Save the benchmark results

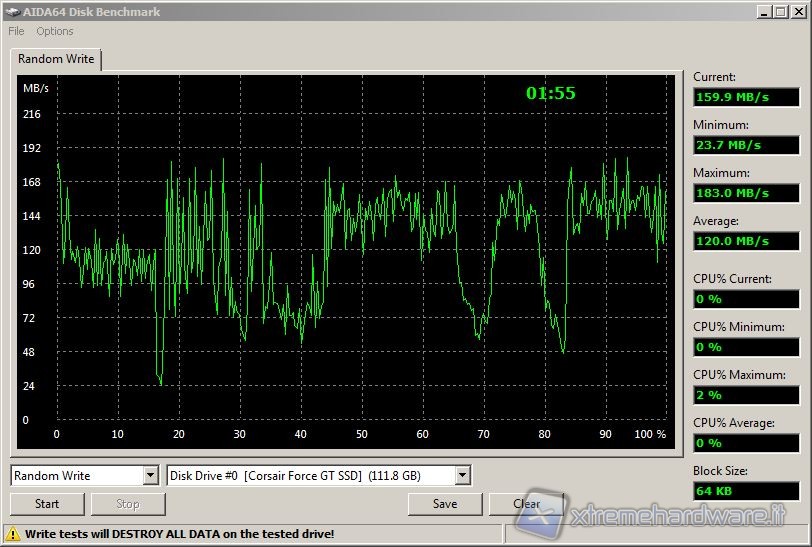click(x=445, y=504)
